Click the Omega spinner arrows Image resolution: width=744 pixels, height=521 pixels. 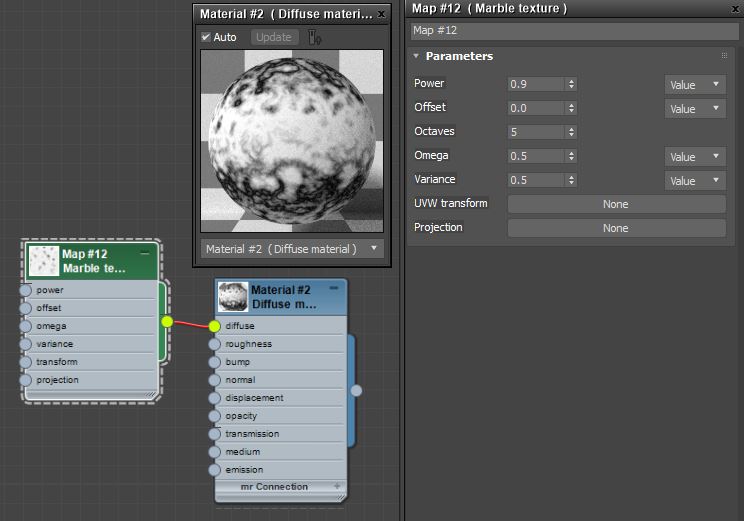tap(571, 156)
